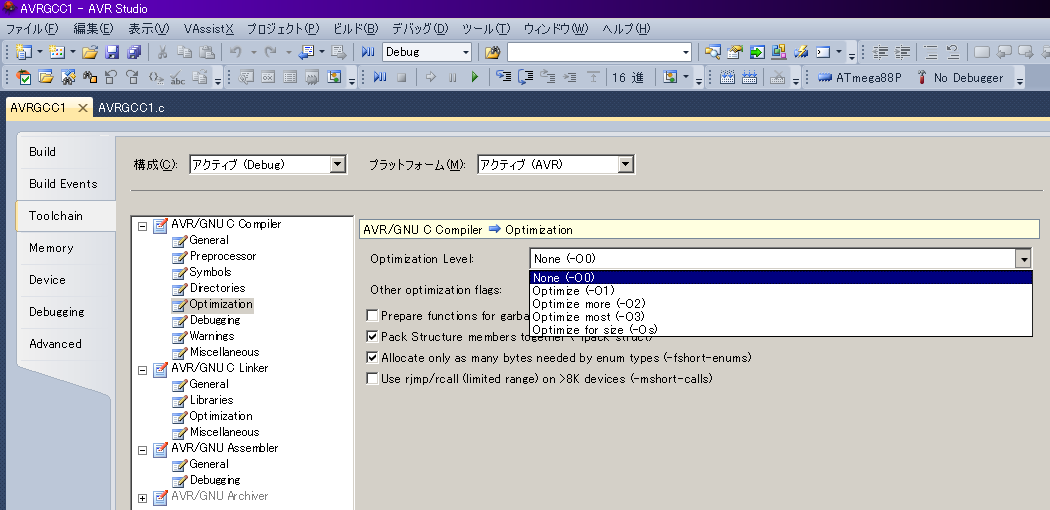Click the Stop Debugging square icon

(402, 78)
